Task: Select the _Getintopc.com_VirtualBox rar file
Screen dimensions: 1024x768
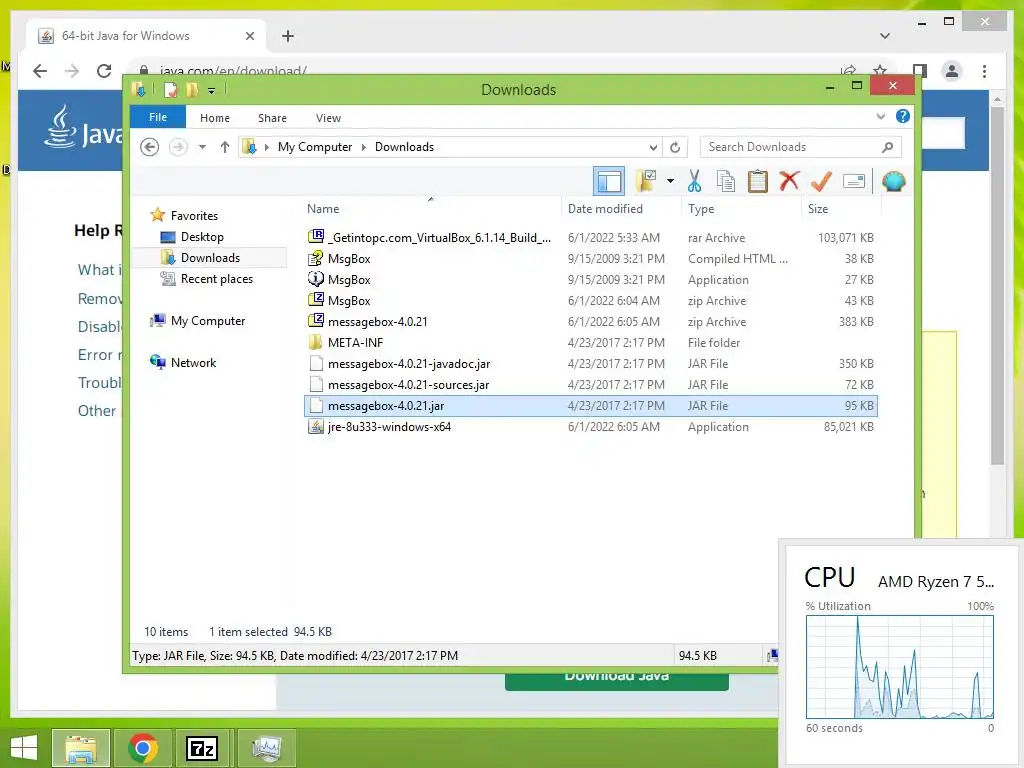Action: pos(591,238)
